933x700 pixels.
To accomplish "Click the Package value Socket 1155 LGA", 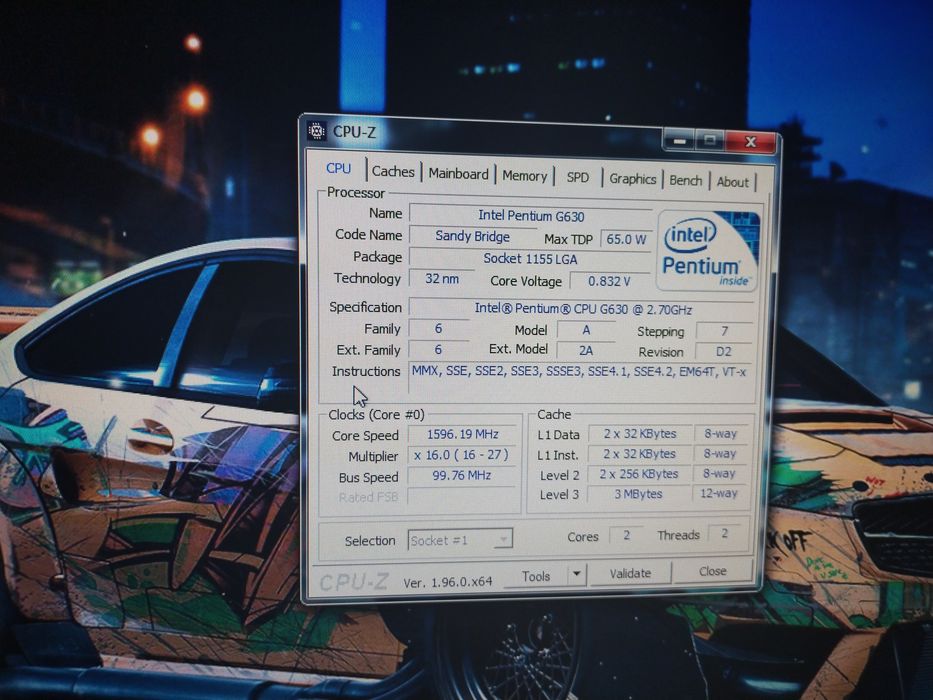I will pyautogui.click(x=530, y=258).
